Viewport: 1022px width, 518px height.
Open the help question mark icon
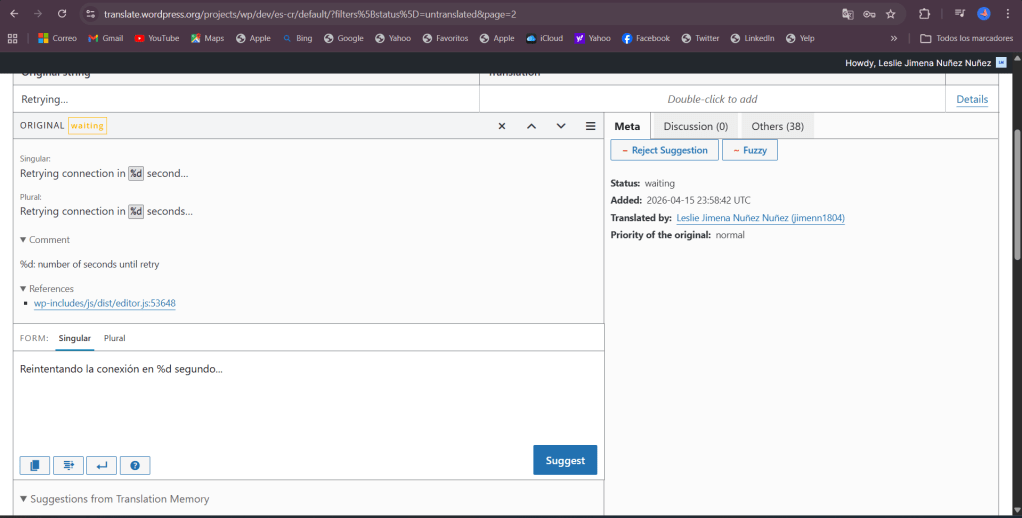click(134, 465)
